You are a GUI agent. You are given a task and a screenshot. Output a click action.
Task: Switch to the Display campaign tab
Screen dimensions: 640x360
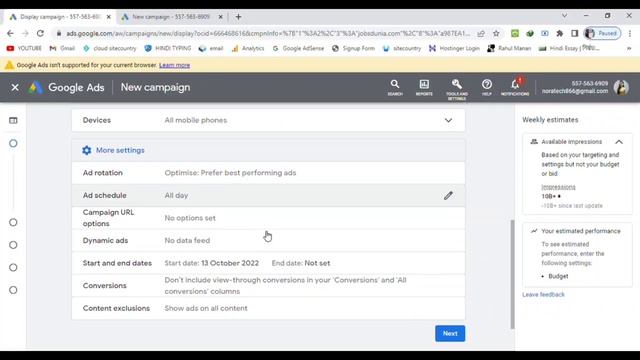[x=60, y=17]
